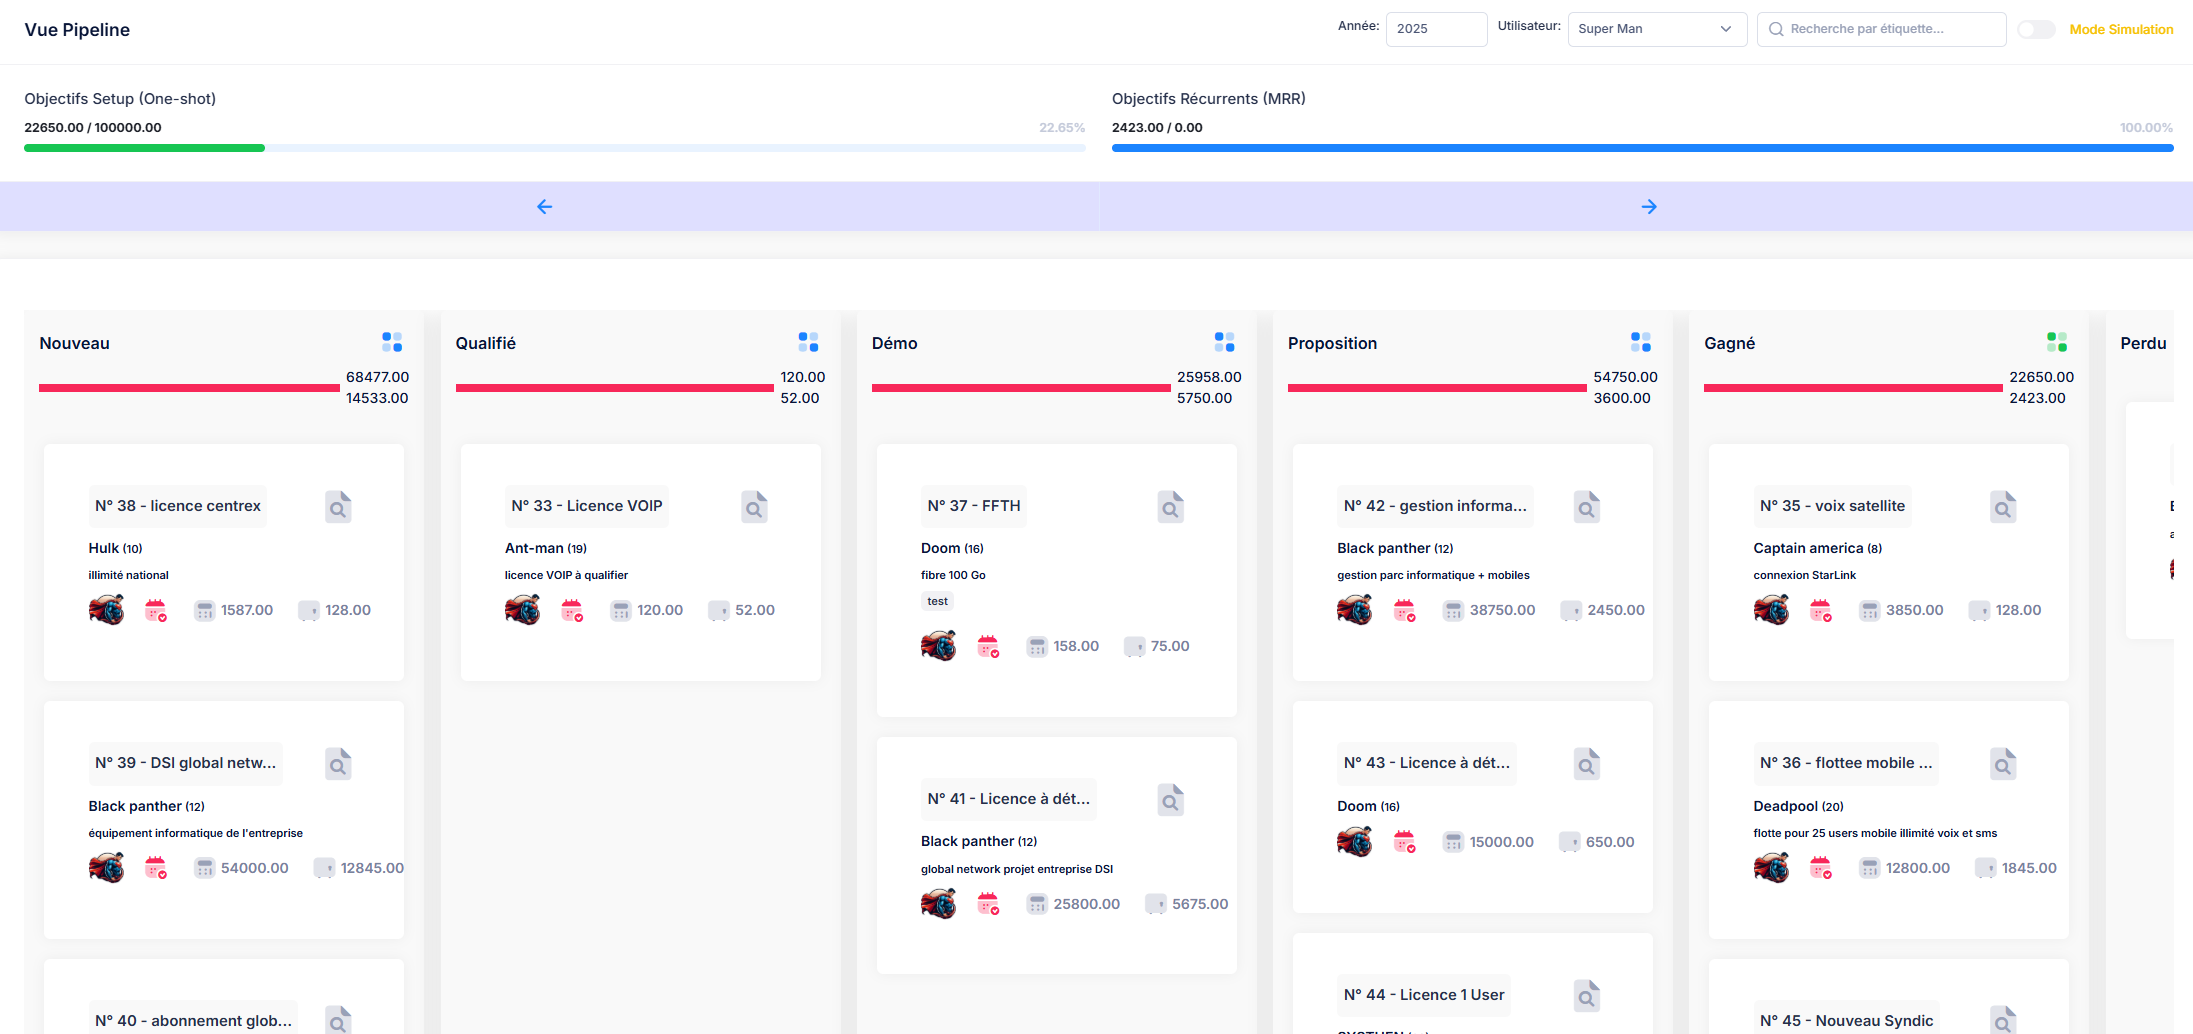Viewport: 2193px width, 1034px height.
Task: Select the N° 39 - DSI global netw card title
Action: tap(186, 763)
